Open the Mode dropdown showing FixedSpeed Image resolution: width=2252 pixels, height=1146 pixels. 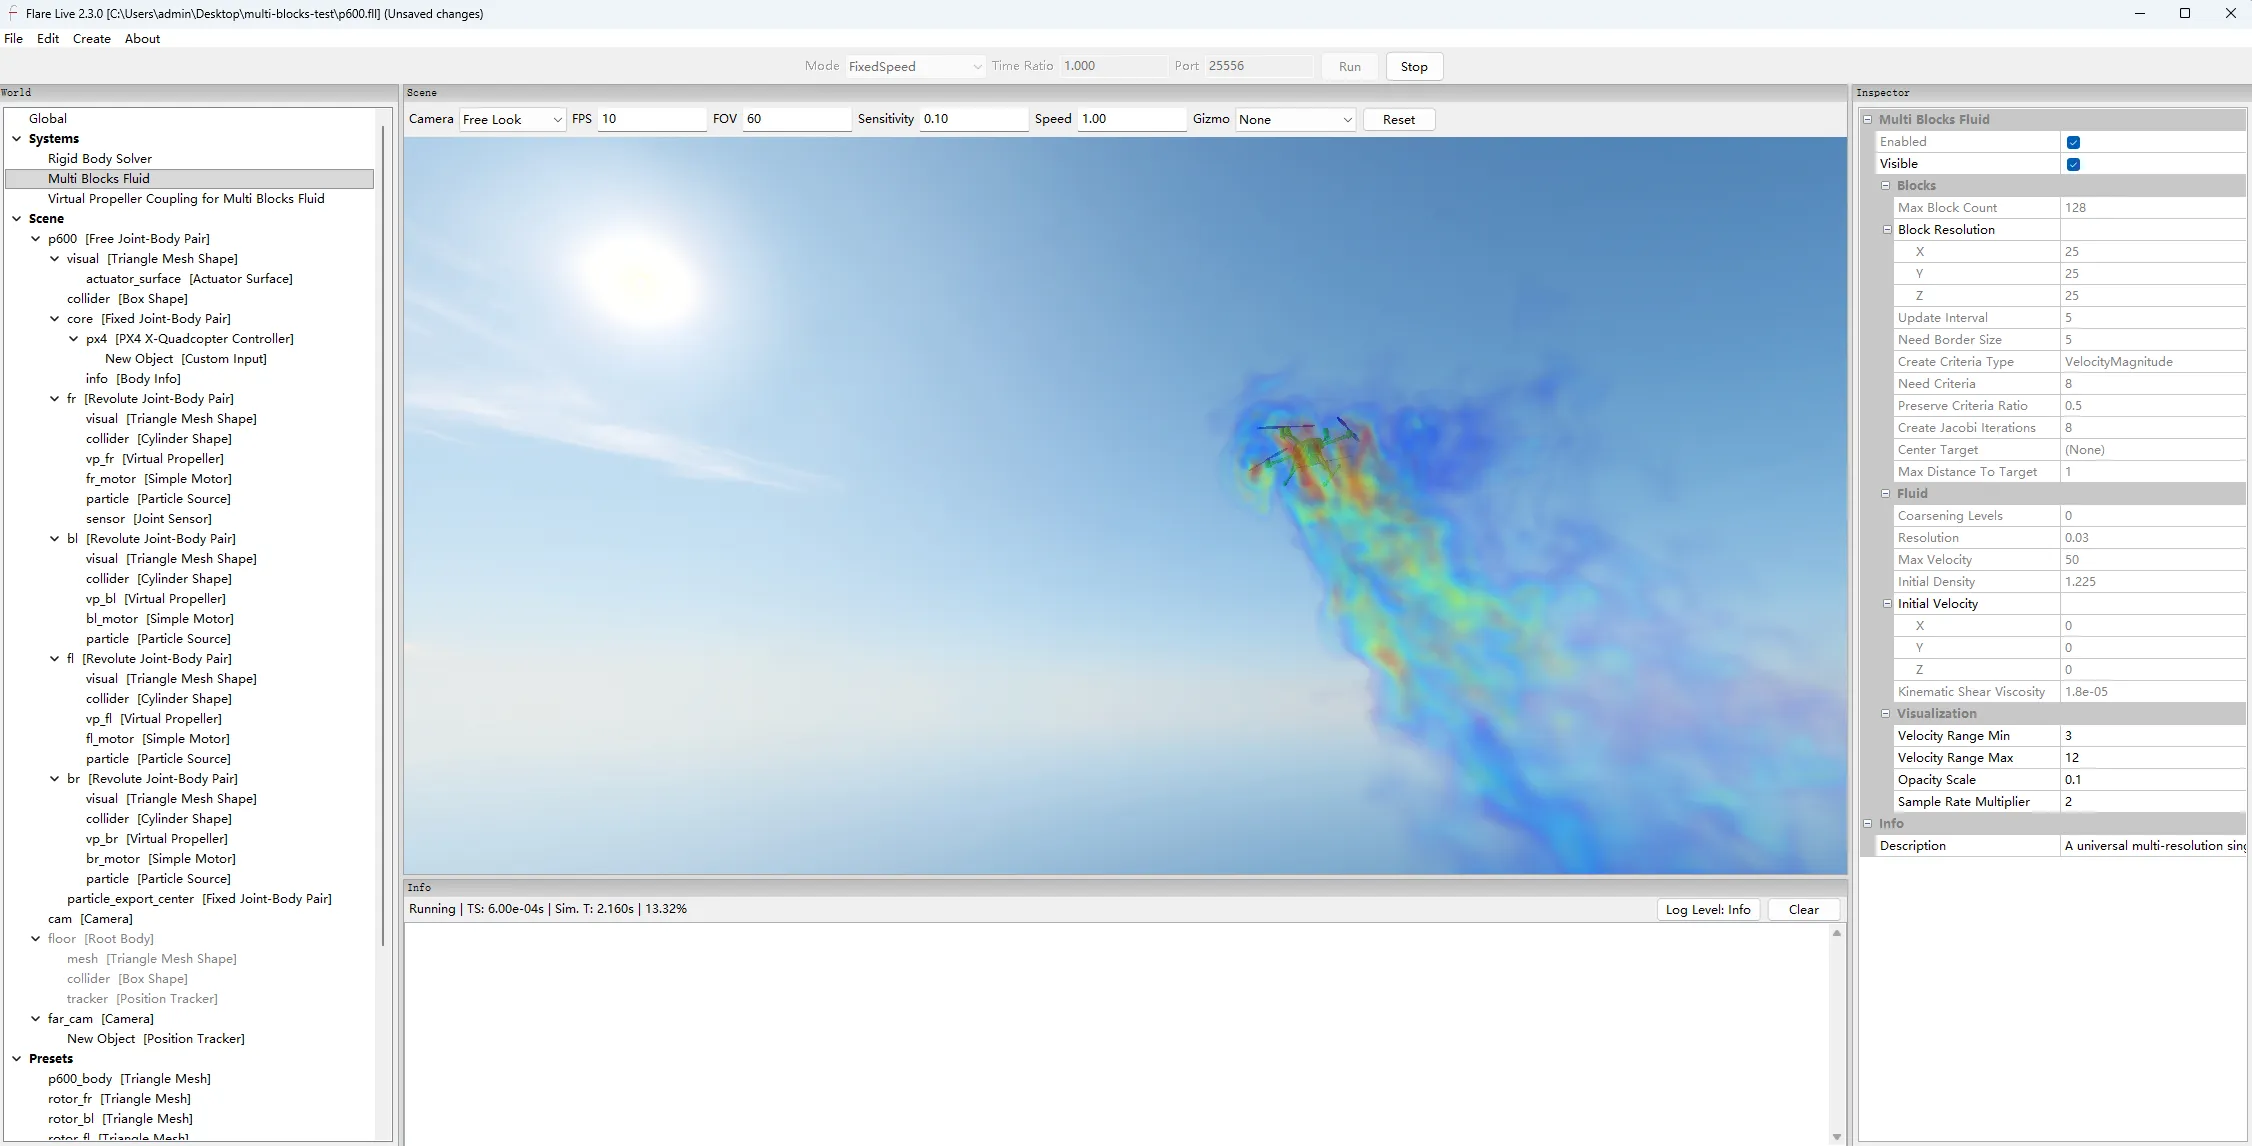point(913,66)
